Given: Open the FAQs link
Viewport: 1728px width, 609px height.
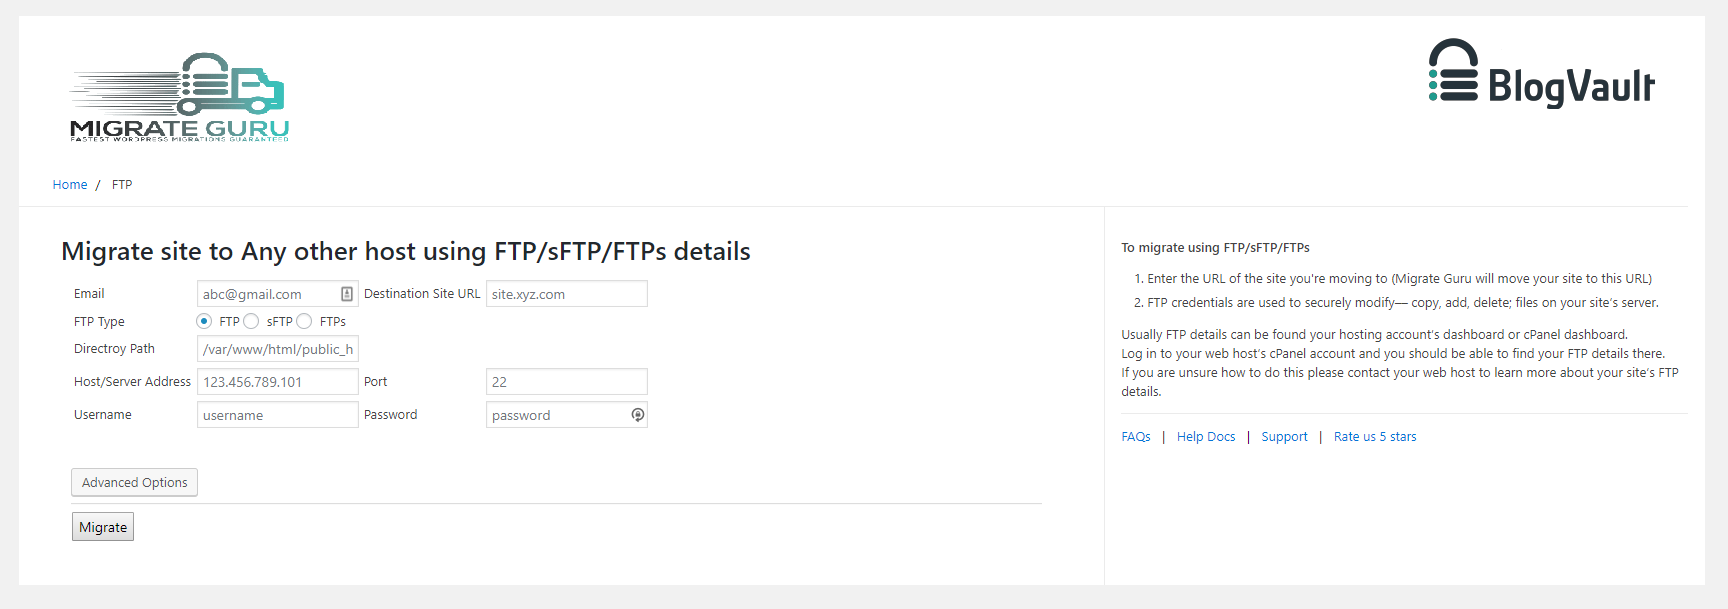Looking at the screenshot, I should pos(1135,437).
